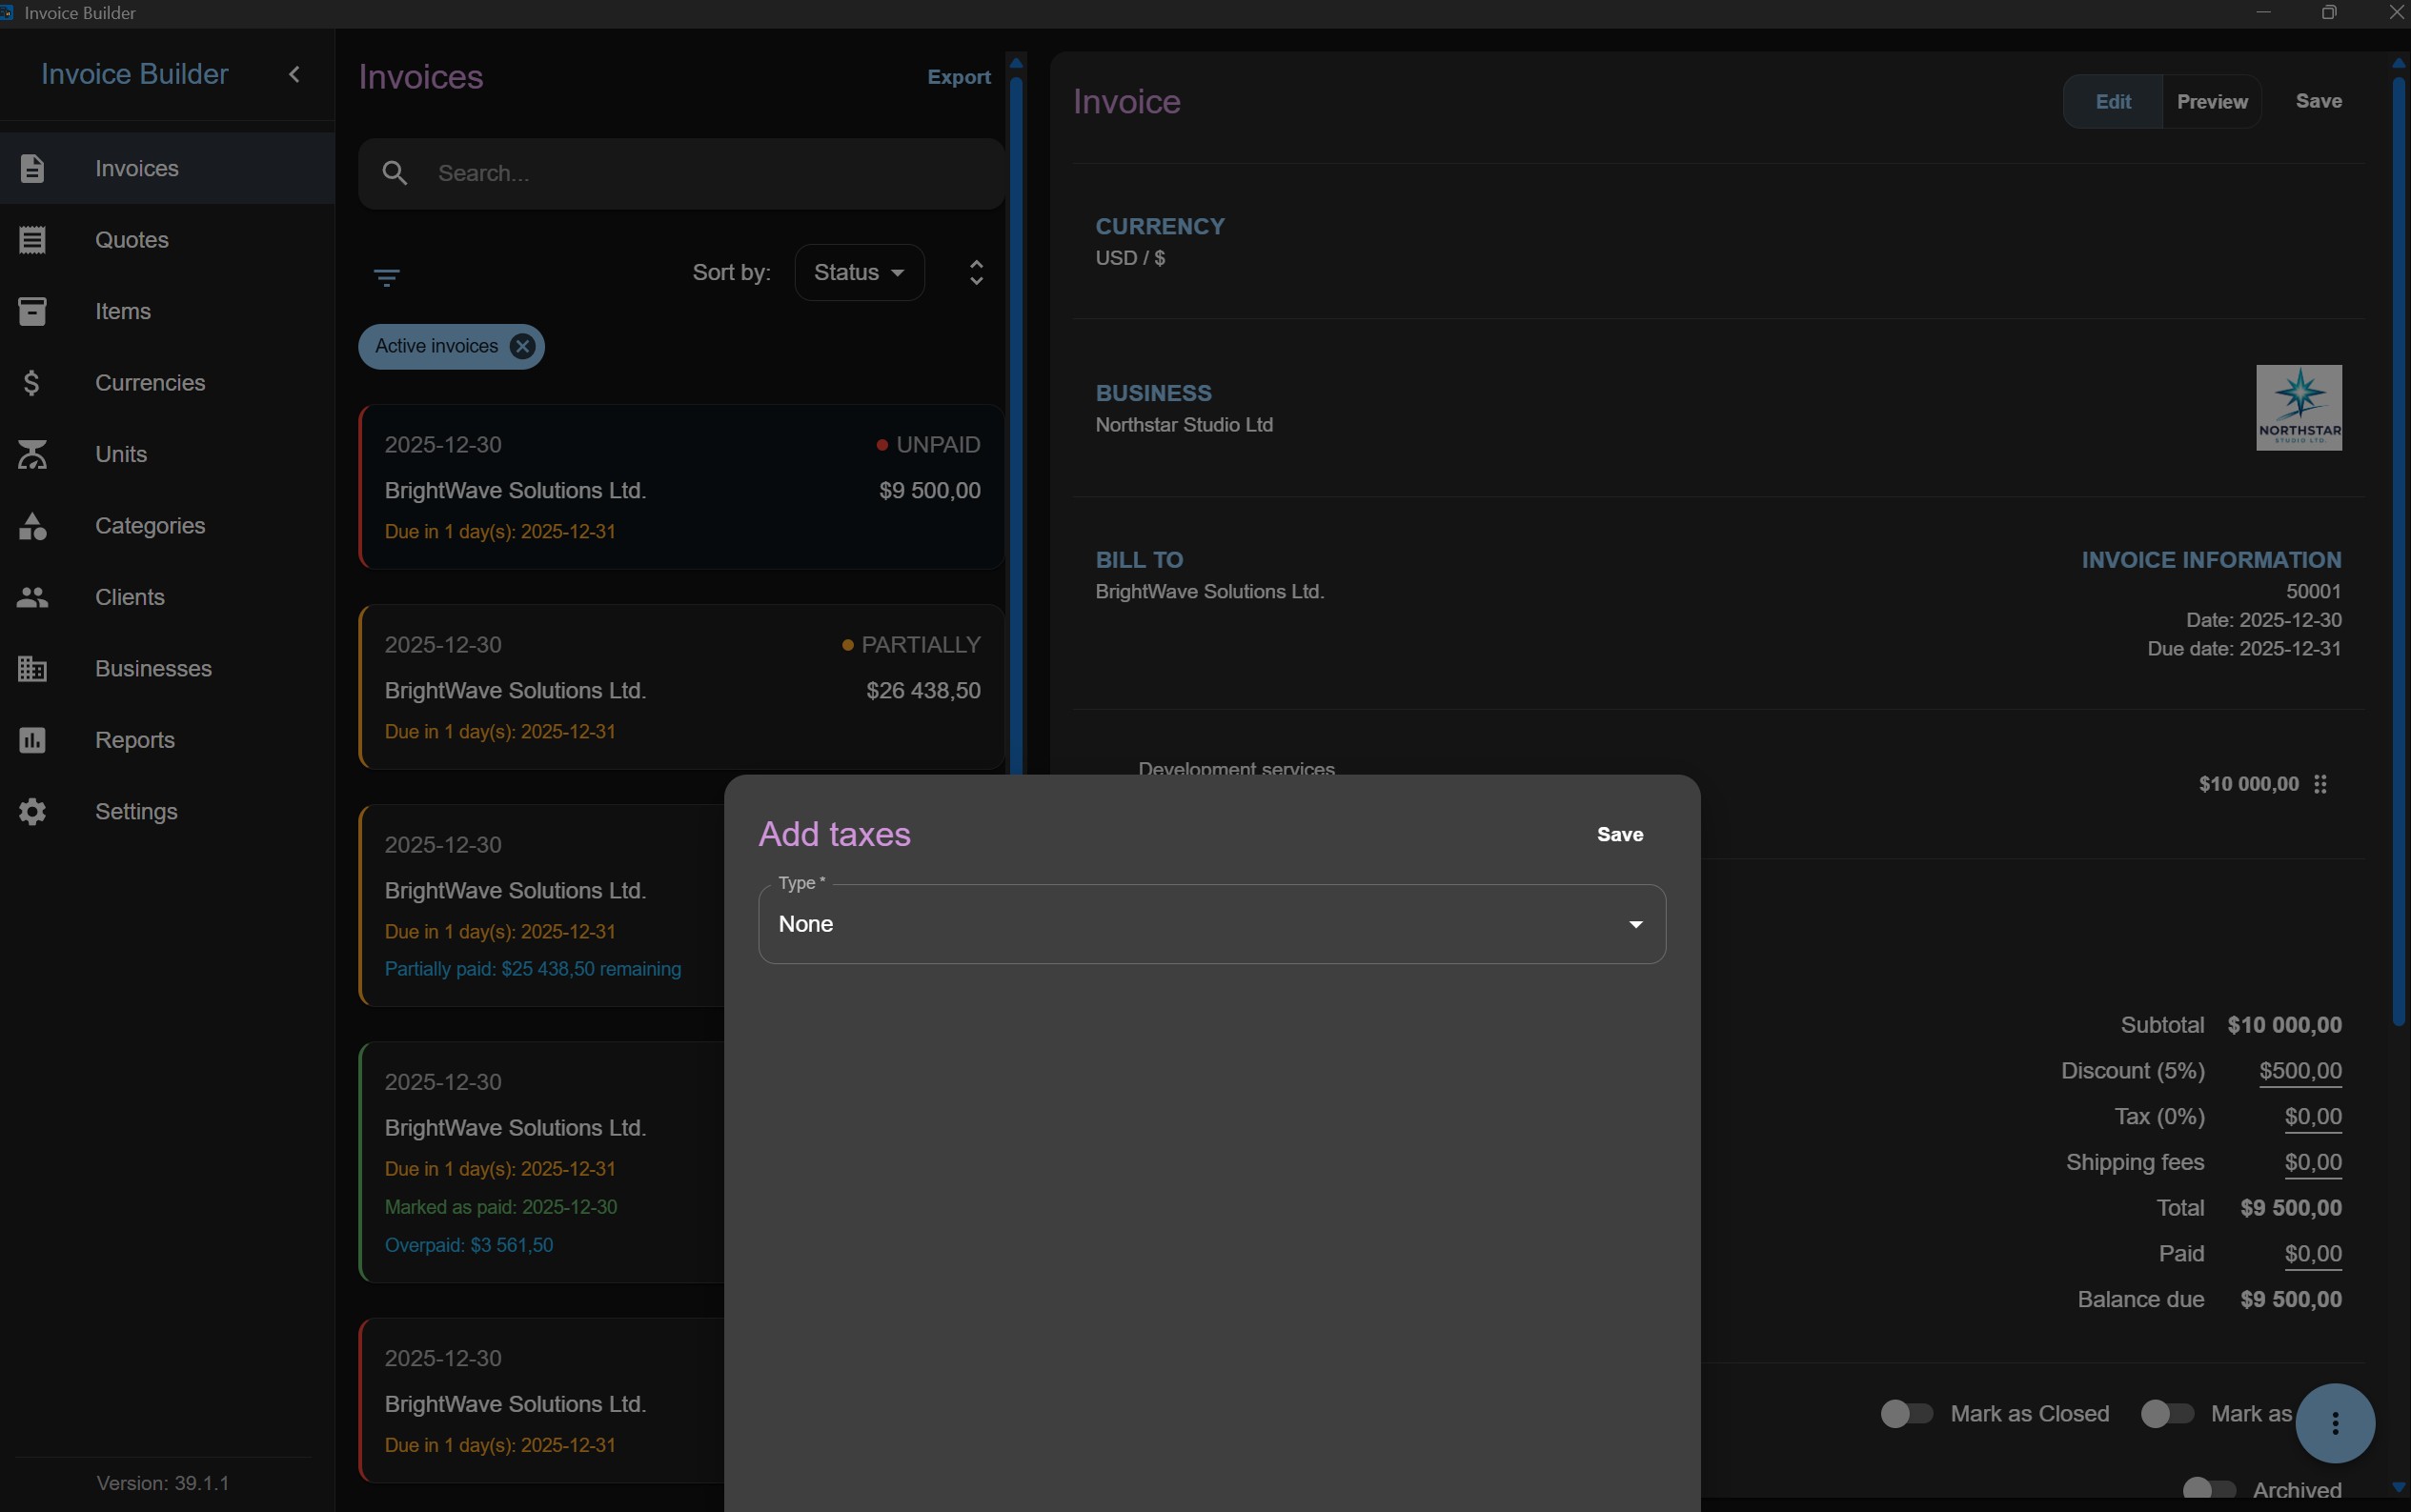The image size is (2411, 1512).
Task: Select Quotes in the sidebar menu
Action: tap(167, 240)
